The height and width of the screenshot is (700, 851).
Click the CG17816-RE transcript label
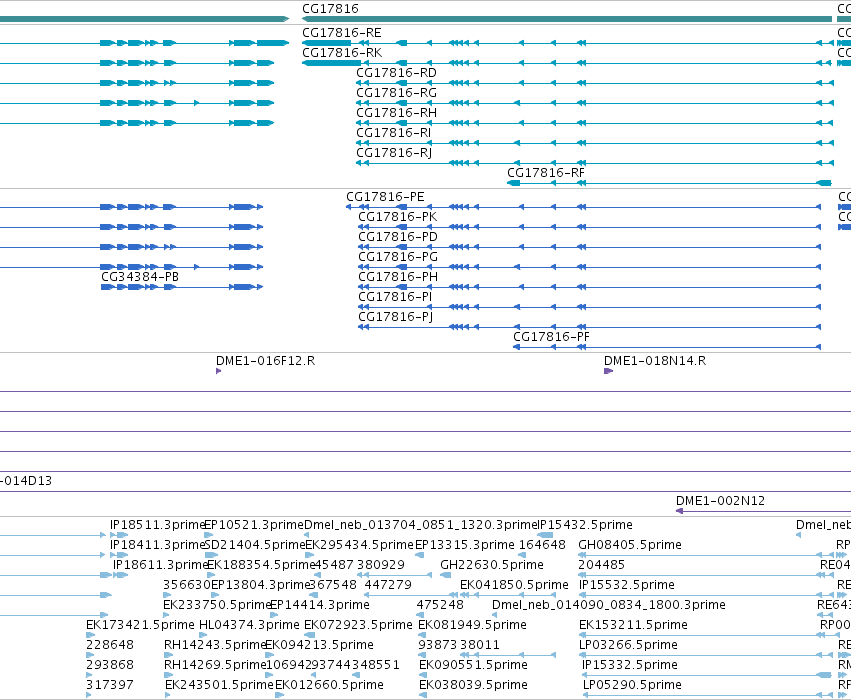coord(341,33)
